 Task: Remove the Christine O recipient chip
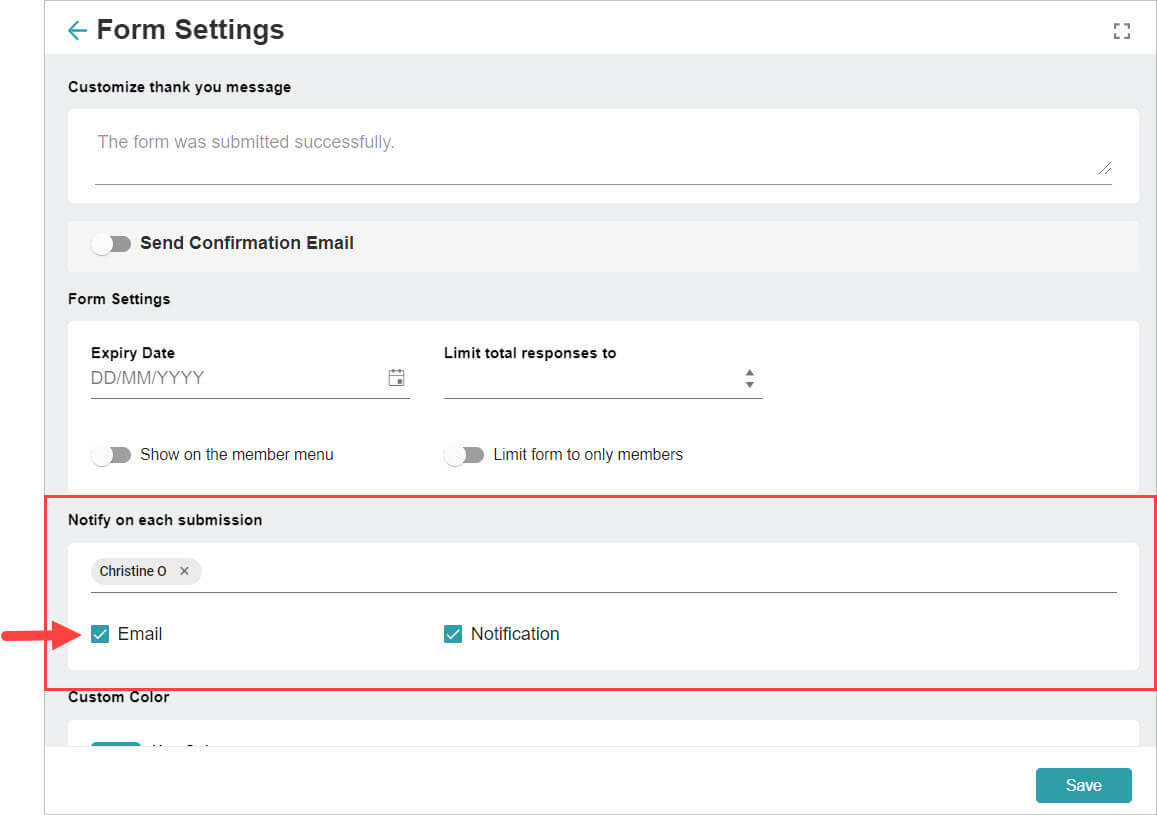[x=184, y=571]
